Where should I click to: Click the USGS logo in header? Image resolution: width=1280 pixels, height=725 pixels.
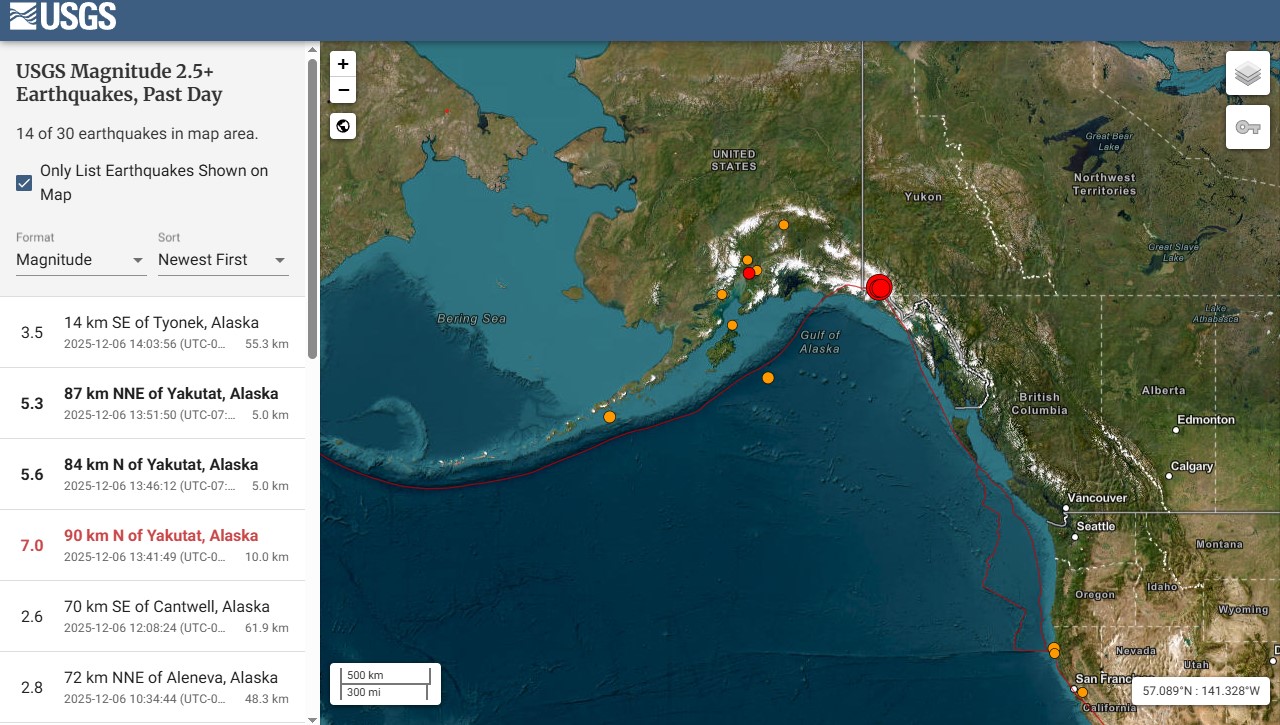point(63,17)
